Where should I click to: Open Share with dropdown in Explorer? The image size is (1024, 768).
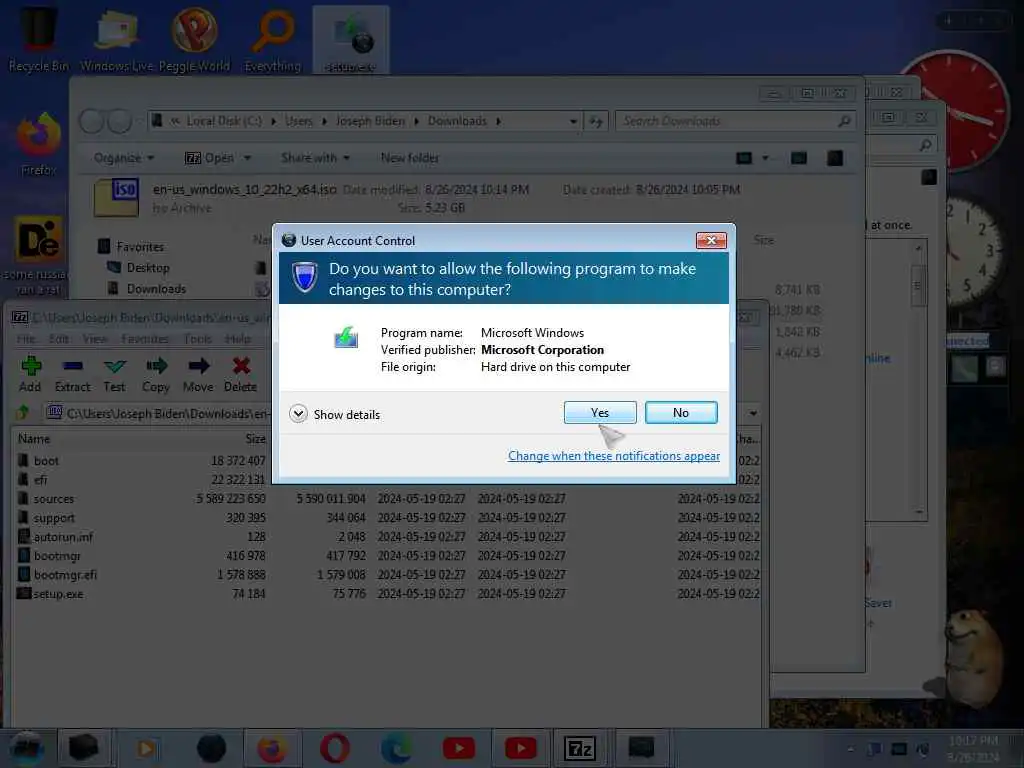point(315,158)
